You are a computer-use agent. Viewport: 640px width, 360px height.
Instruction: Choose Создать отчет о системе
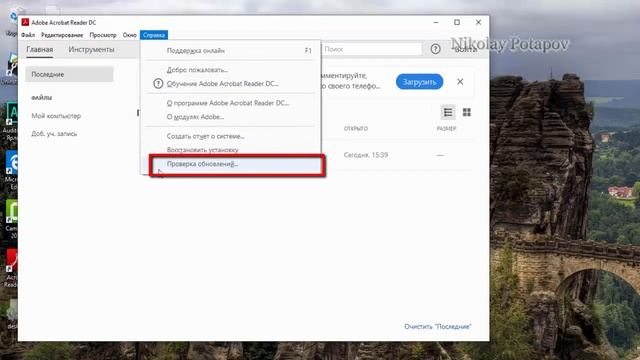(231, 136)
